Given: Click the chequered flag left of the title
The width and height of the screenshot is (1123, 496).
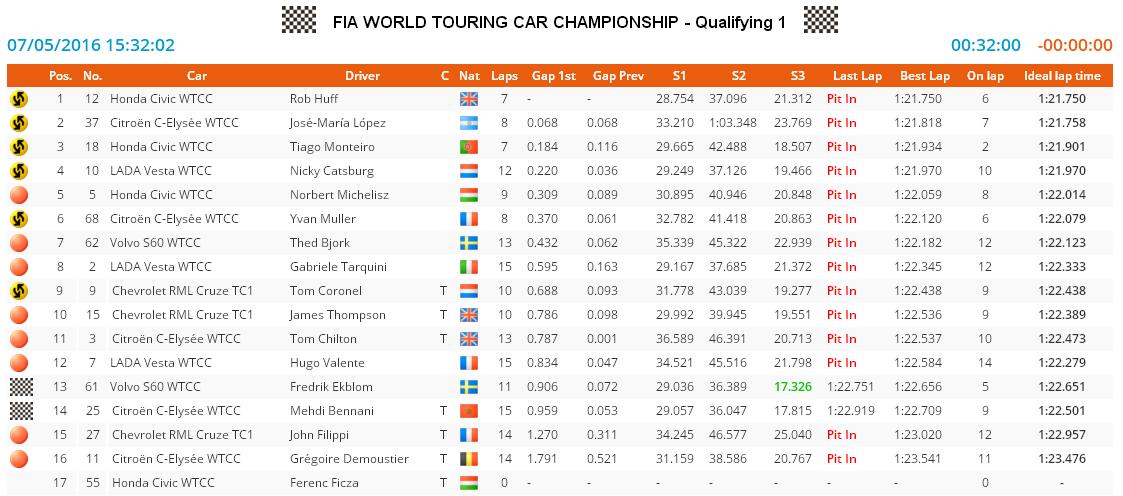Looking at the screenshot, I should [299, 20].
